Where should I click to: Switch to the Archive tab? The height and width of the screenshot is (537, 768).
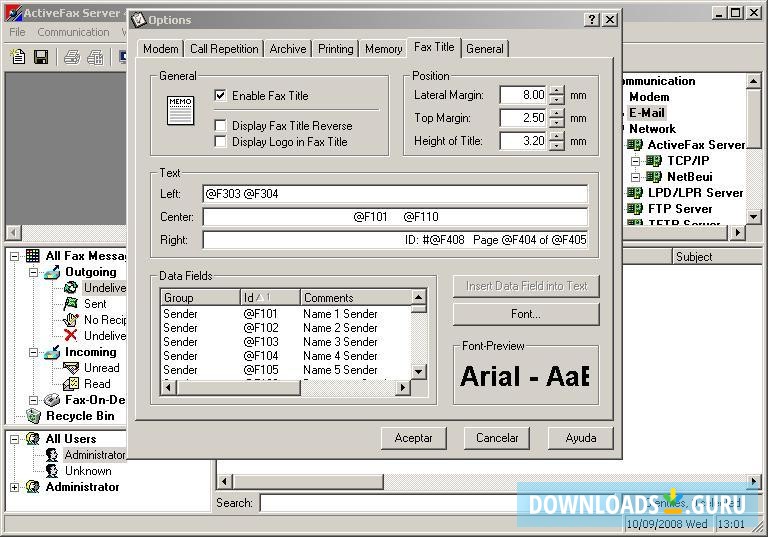[x=288, y=49]
